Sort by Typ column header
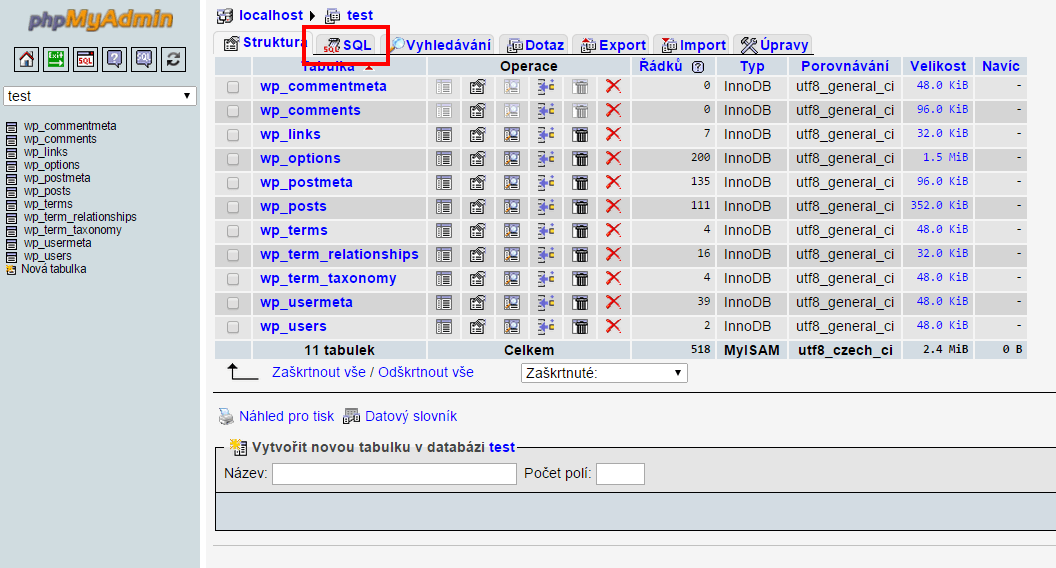 (752, 66)
